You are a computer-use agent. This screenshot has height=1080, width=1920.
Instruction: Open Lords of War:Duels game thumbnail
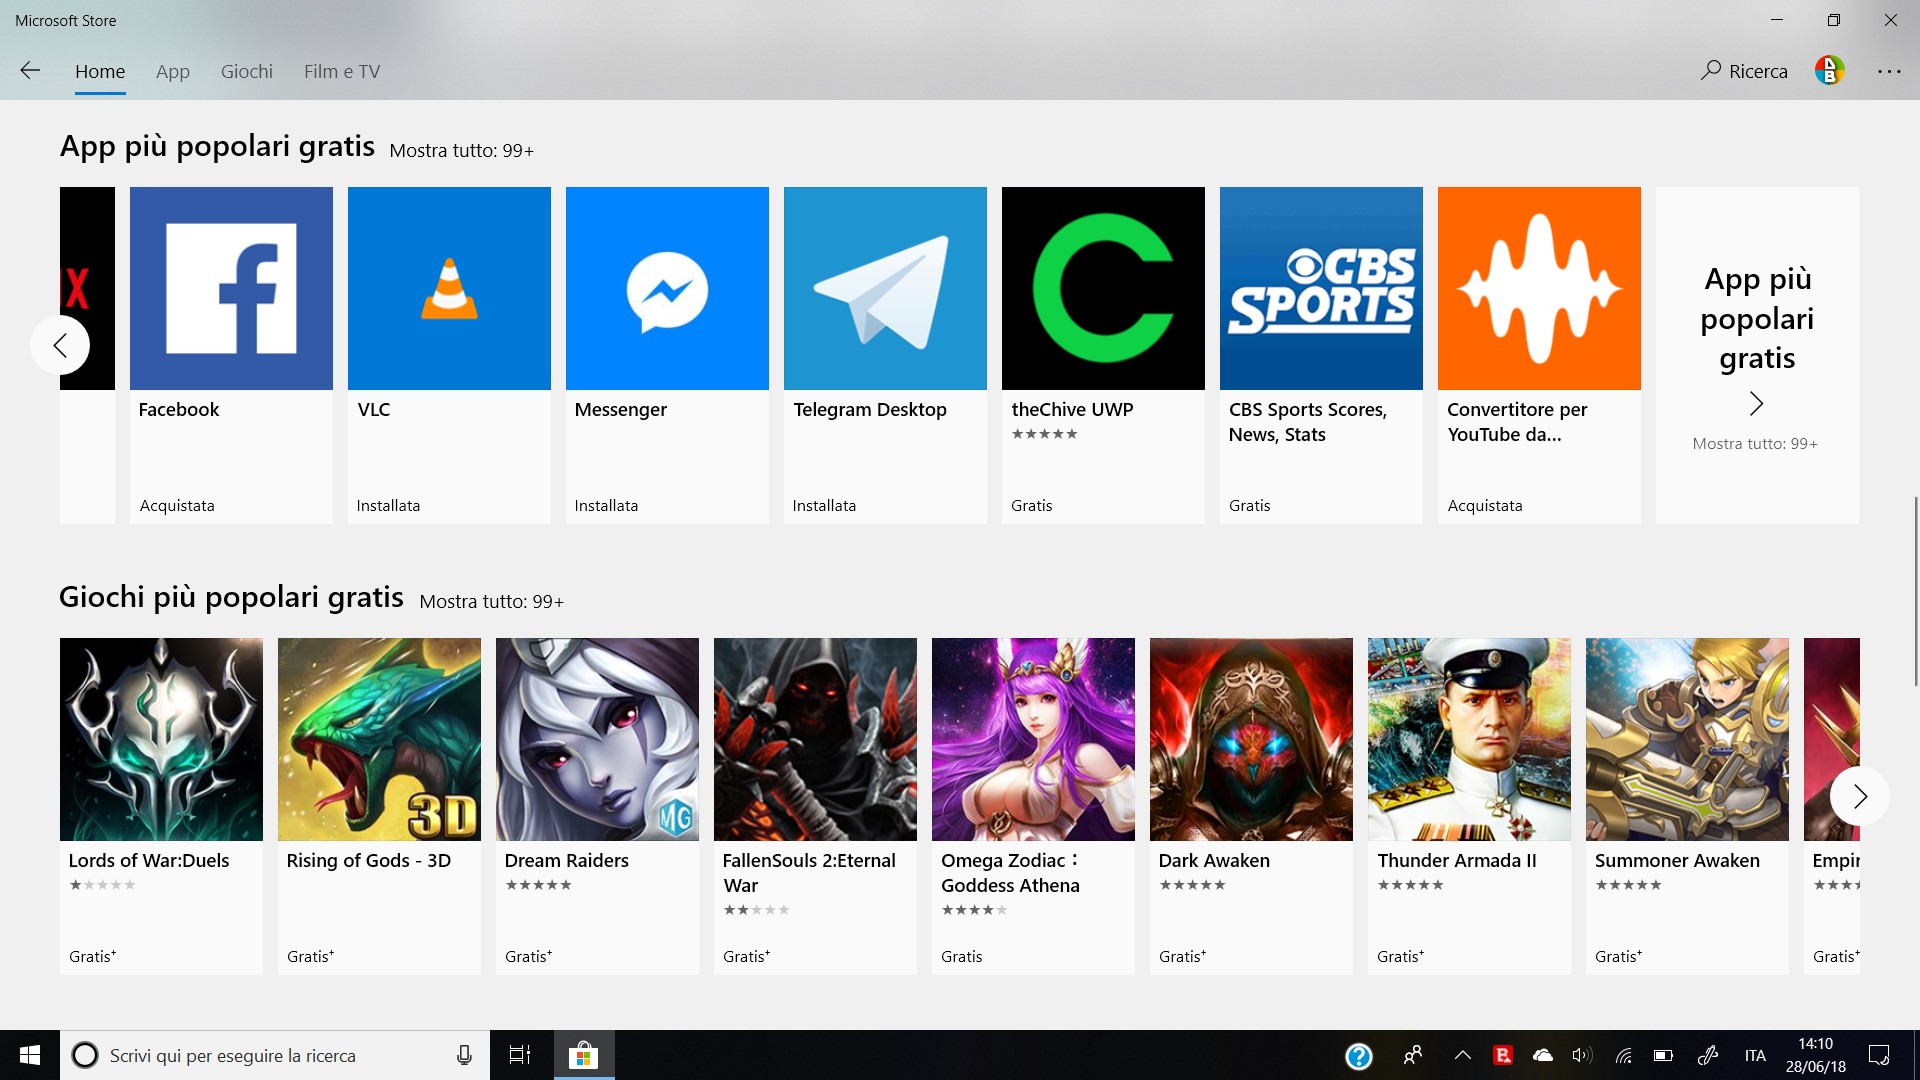(161, 739)
